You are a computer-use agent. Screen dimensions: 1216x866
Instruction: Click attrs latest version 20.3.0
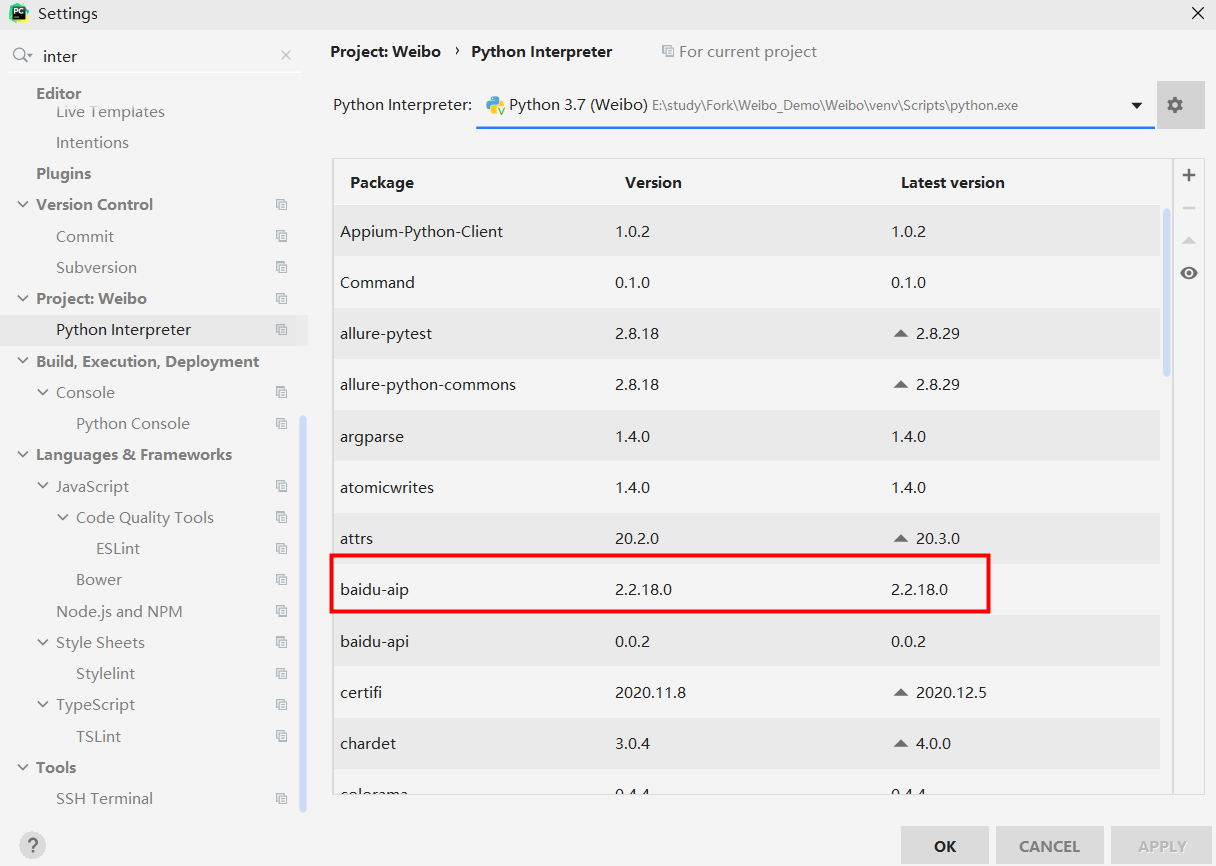[x=938, y=538]
